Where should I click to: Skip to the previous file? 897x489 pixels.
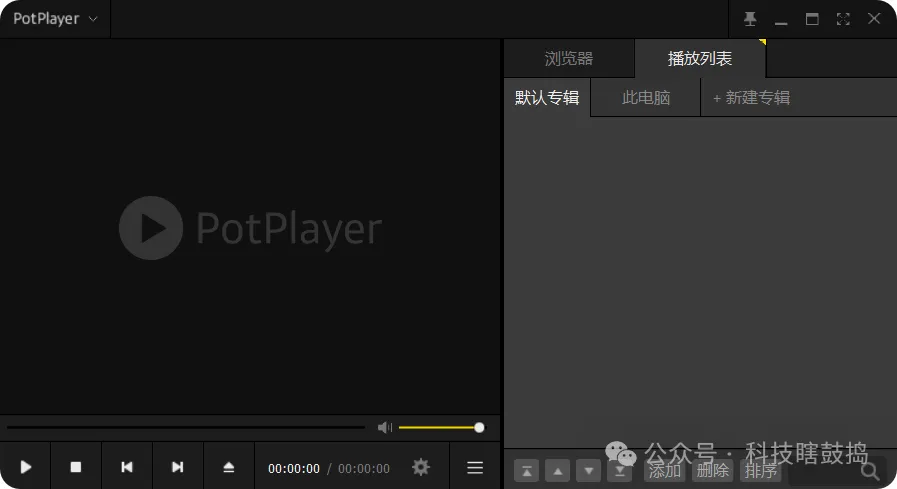[x=126, y=467]
